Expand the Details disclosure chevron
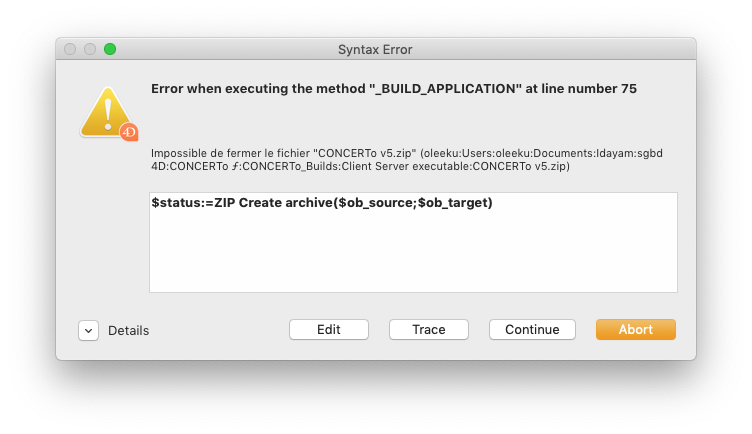The image size is (752, 434). (x=88, y=330)
